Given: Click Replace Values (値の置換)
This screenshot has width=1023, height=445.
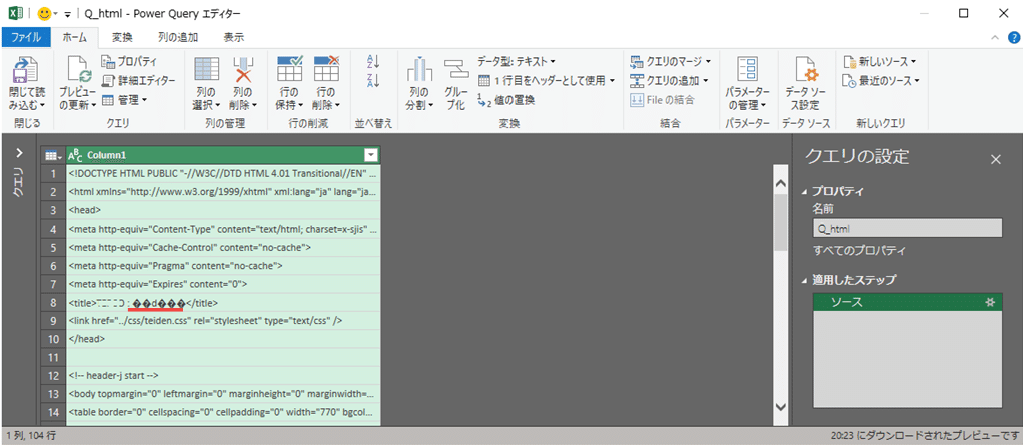Looking at the screenshot, I should [x=506, y=100].
